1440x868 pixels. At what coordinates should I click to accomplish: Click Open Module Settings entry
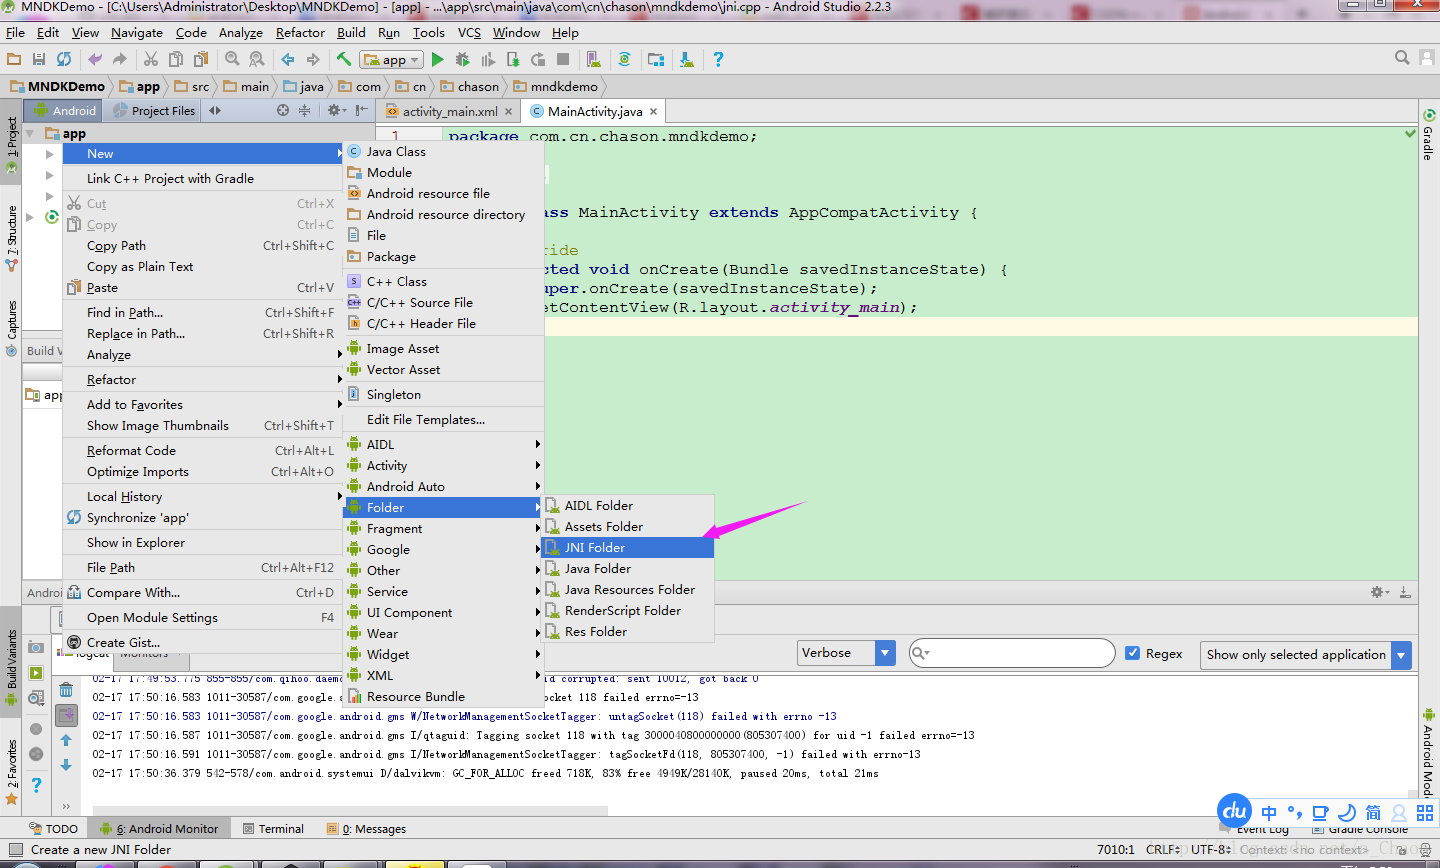[203, 617]
